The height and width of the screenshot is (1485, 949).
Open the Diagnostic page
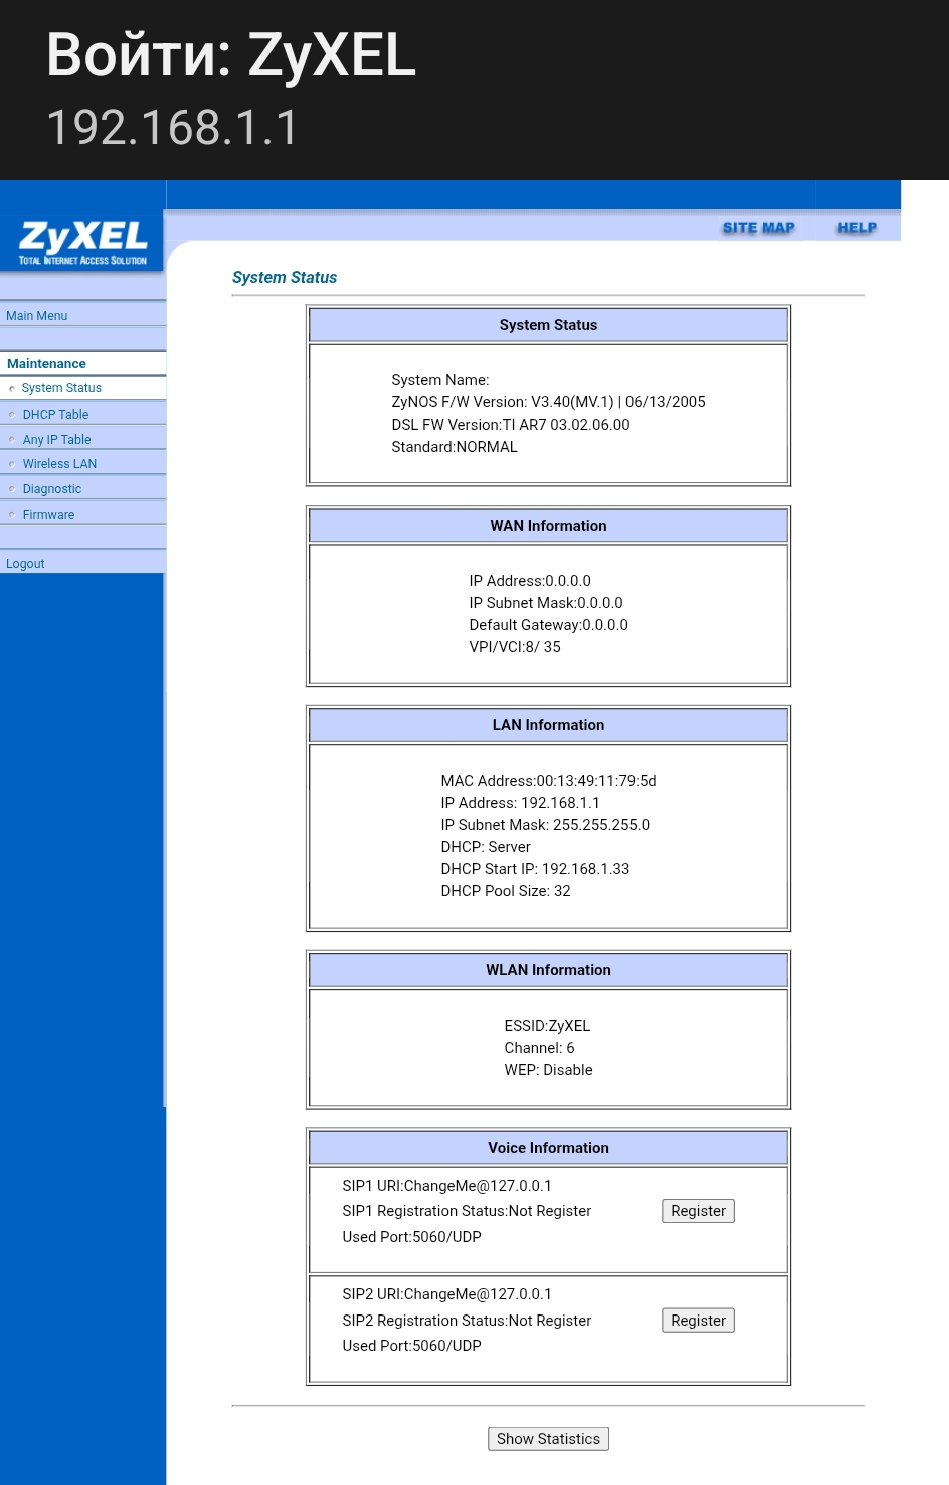coord(52,489)
